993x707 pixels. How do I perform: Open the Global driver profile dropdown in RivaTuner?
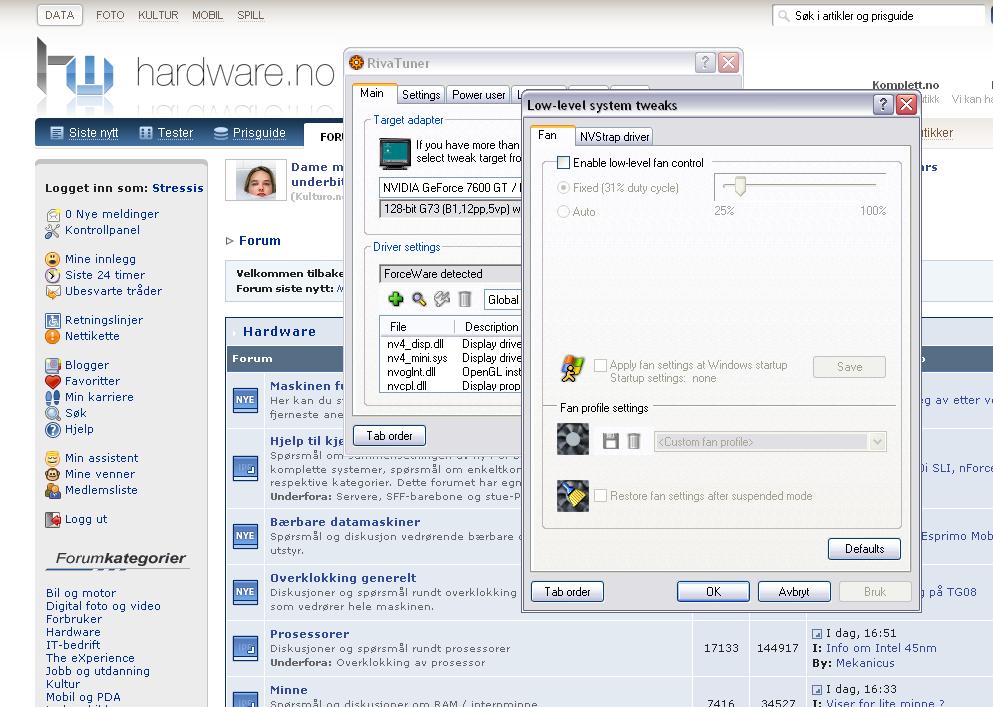(503, 300)
